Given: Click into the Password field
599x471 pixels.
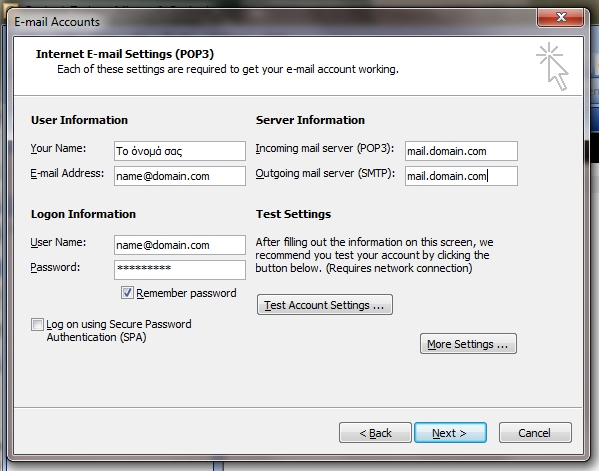Looking at the screenshot, I should coord(180,270).
